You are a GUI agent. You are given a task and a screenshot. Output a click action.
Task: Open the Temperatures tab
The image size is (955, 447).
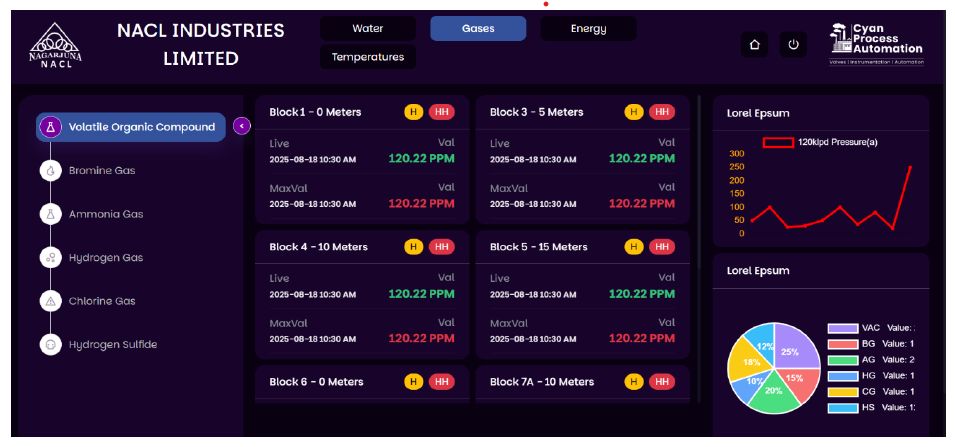pos(368,57)
